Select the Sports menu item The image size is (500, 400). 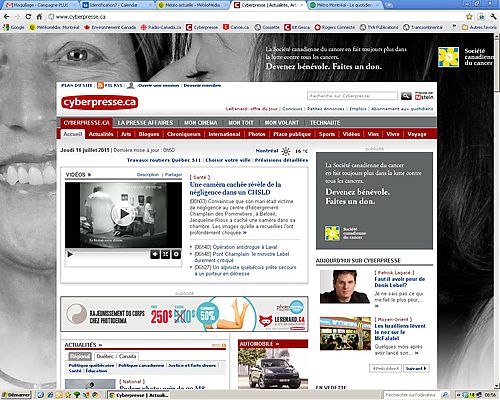click(x=327, y=134)
